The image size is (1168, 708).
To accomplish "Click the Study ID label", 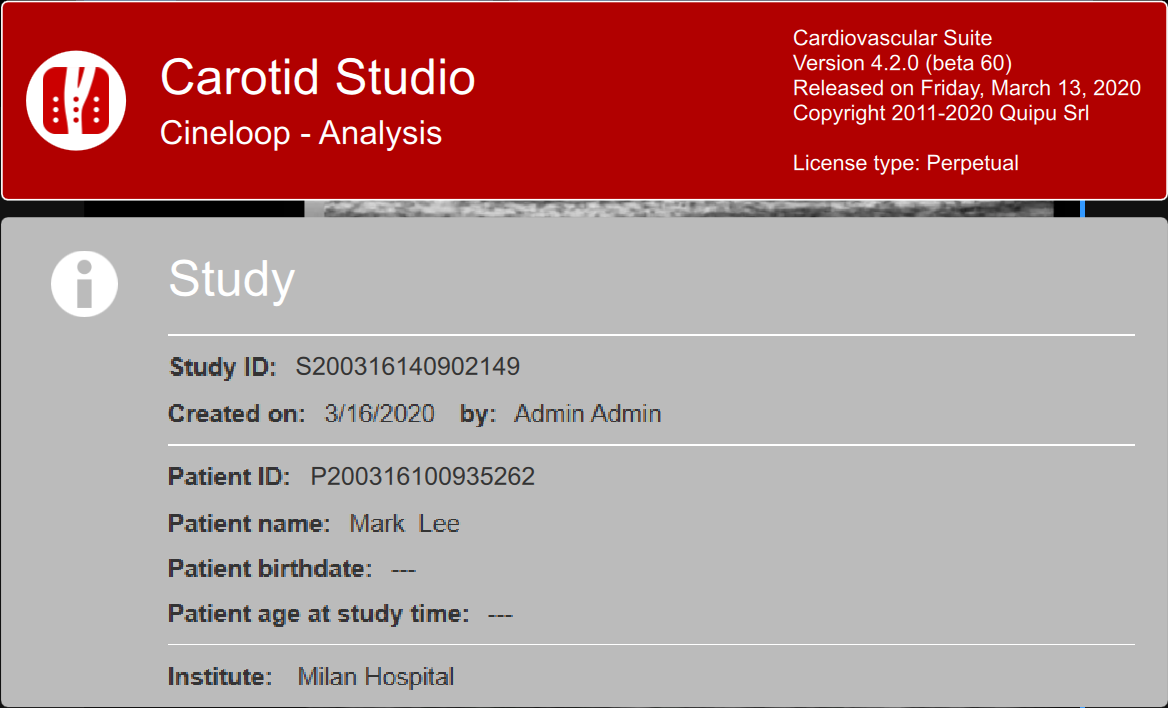I will (222, 367).
